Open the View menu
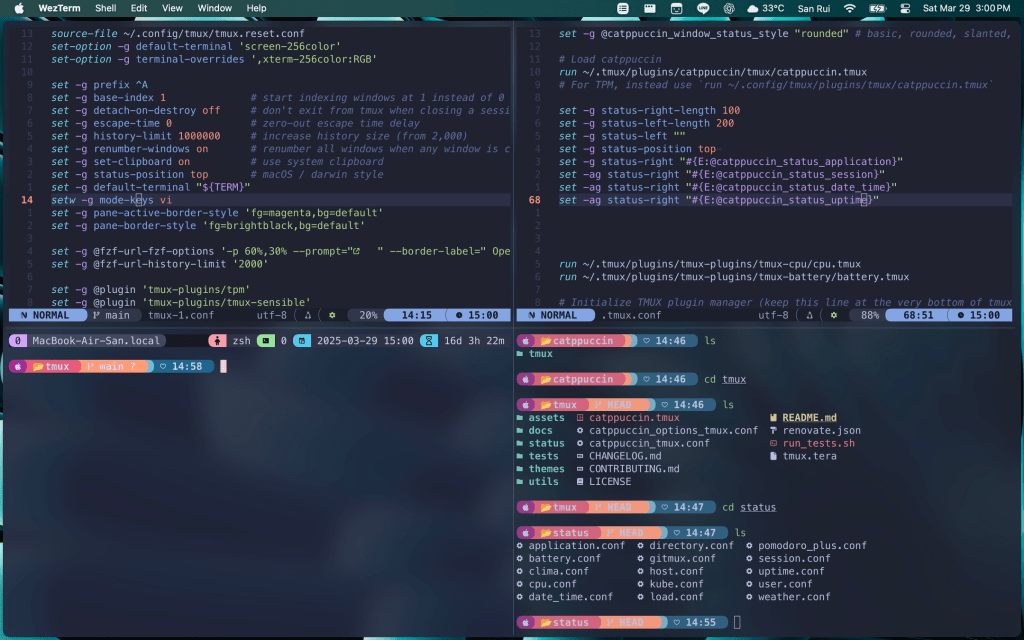This screenshot has width=1024, height=640. pos(172,8)
